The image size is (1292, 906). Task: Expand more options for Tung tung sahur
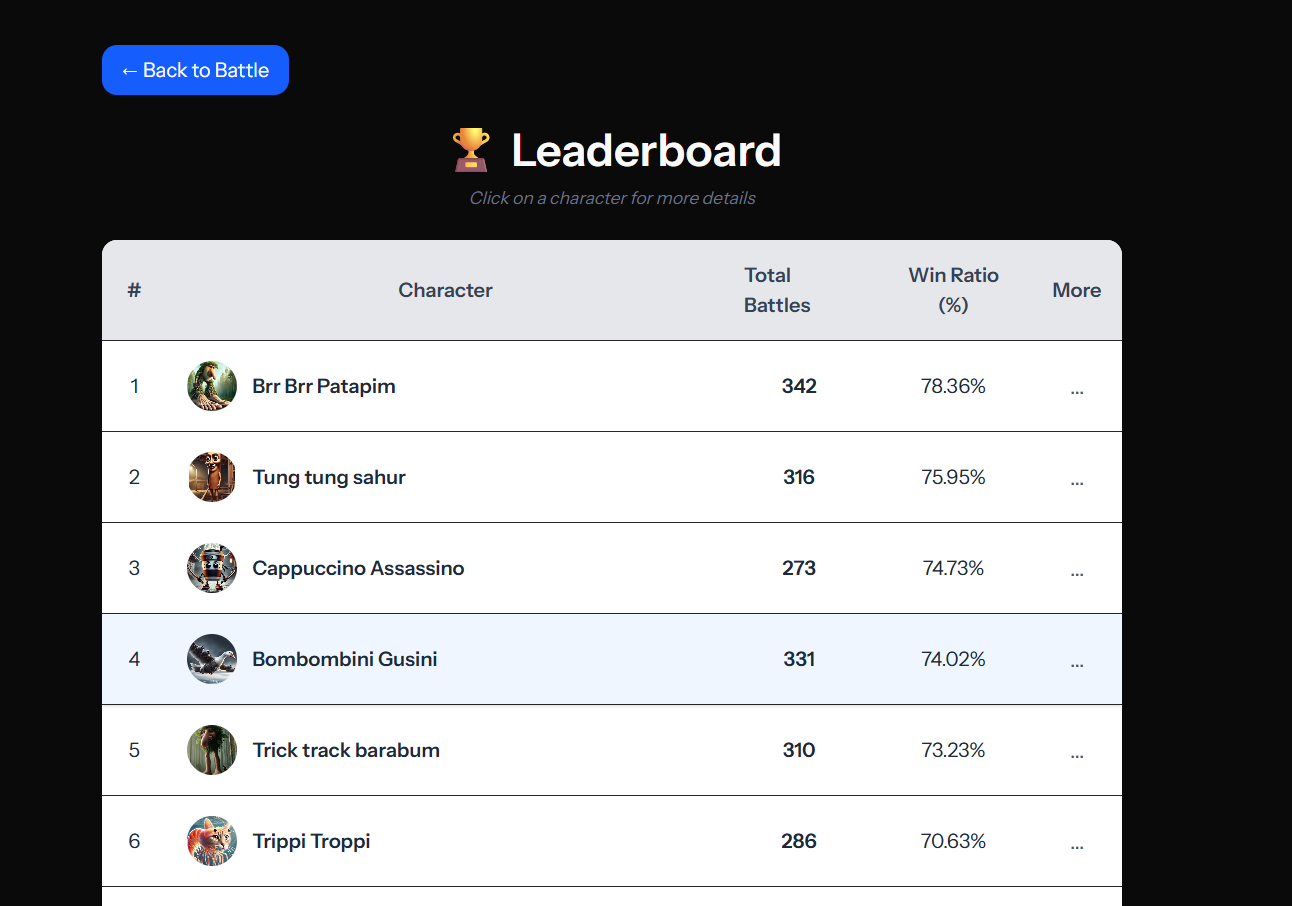coord(1077,479)
